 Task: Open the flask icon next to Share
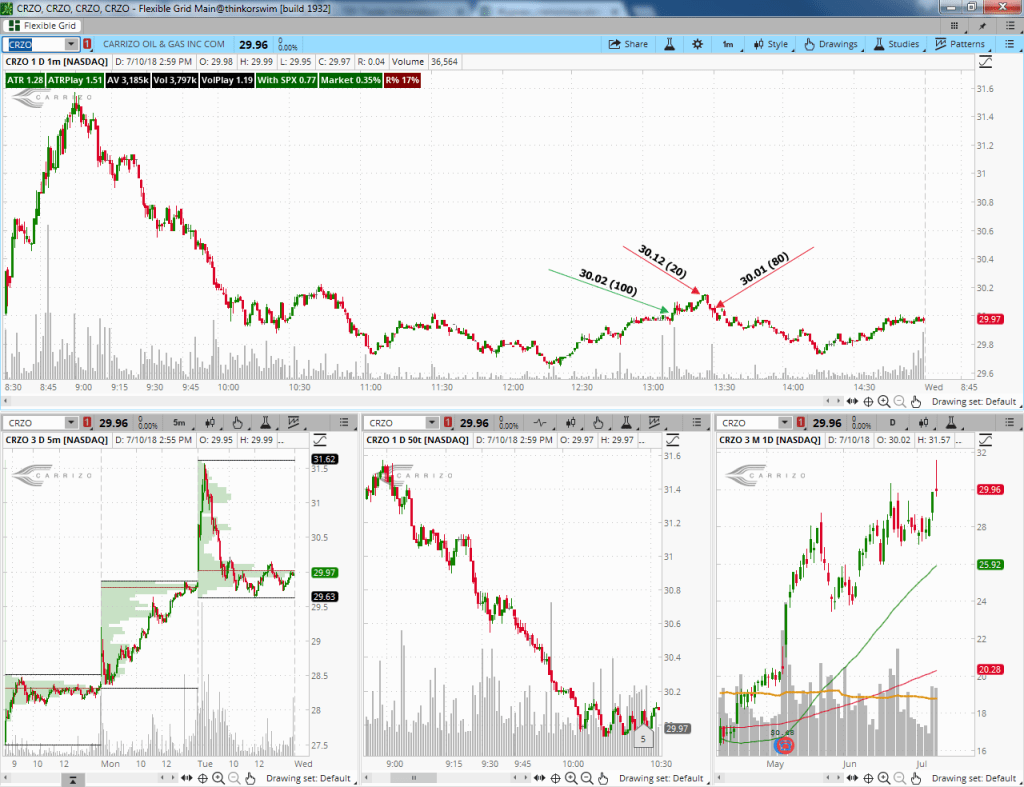(669, 44)
